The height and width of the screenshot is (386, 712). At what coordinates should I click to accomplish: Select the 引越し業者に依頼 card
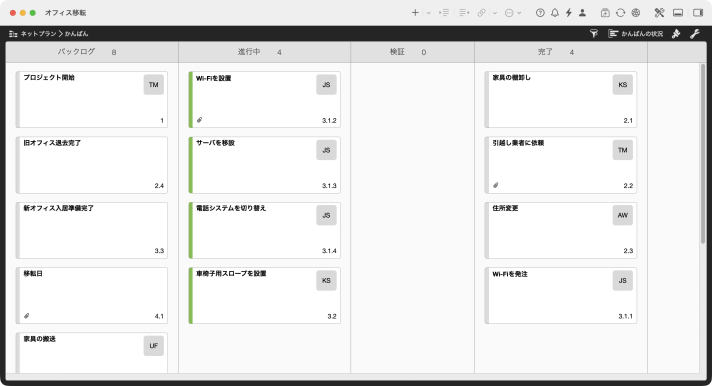click(x=561, y=165)
